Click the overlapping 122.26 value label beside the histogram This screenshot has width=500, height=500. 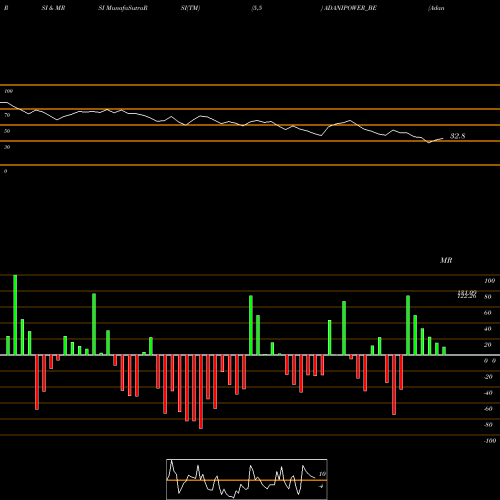467,296
